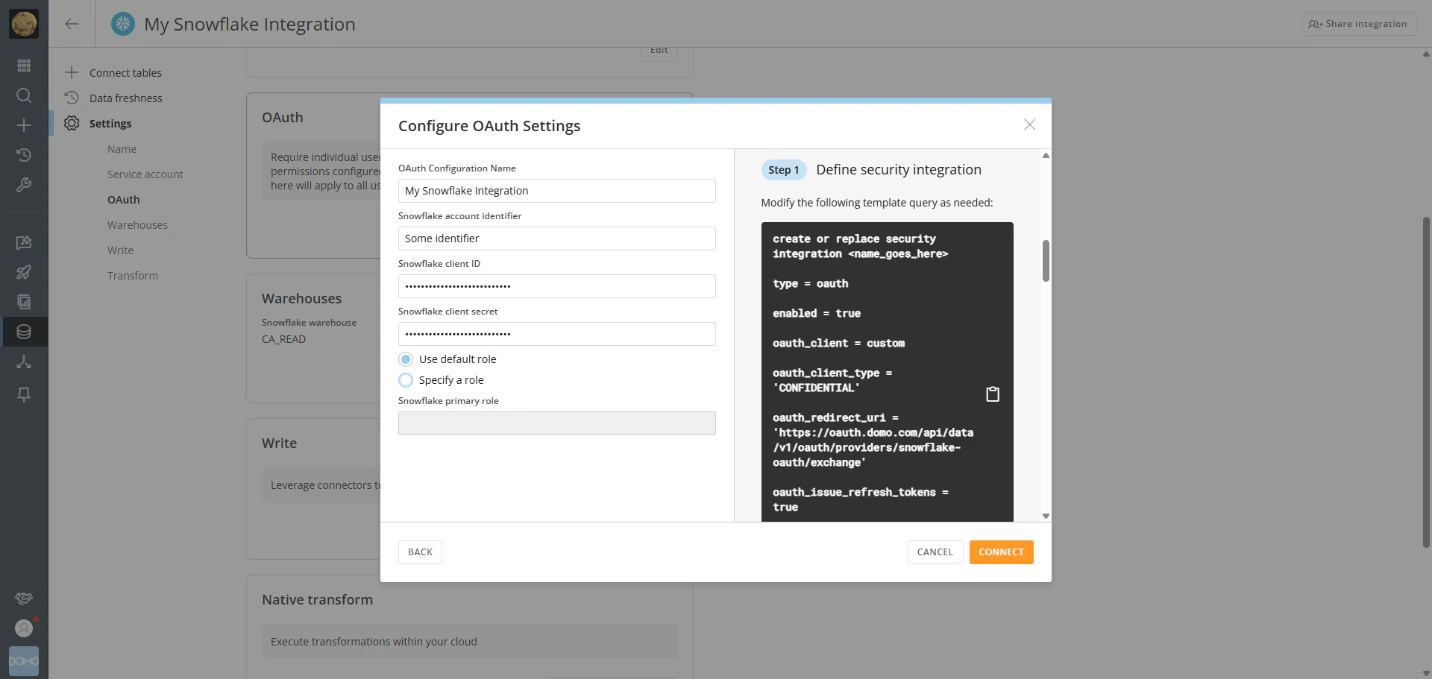This screenshot has width=1432, height=679.
Task: Click the main page vertical scrollbar
Action: [x=1427, y=381]
